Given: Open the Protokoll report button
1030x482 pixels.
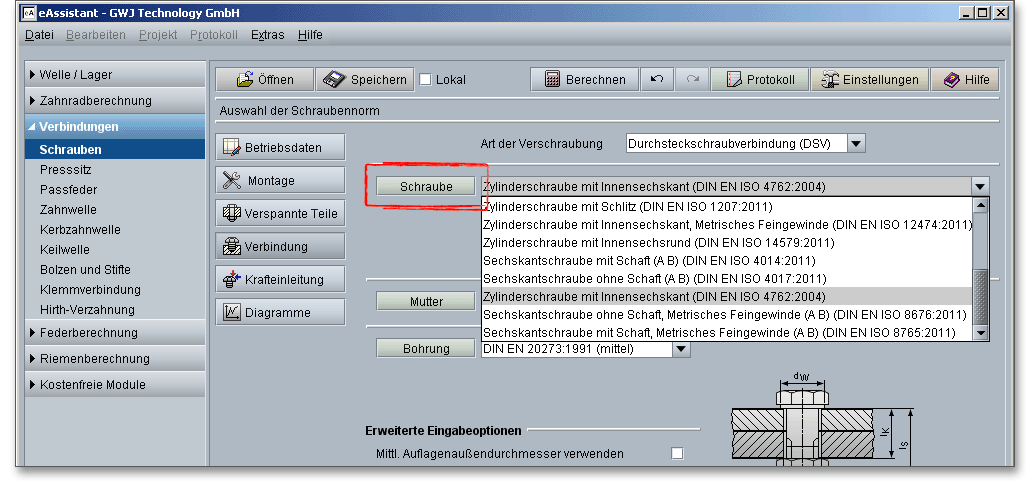Looking at the screenshot, I should coord(760,80).
